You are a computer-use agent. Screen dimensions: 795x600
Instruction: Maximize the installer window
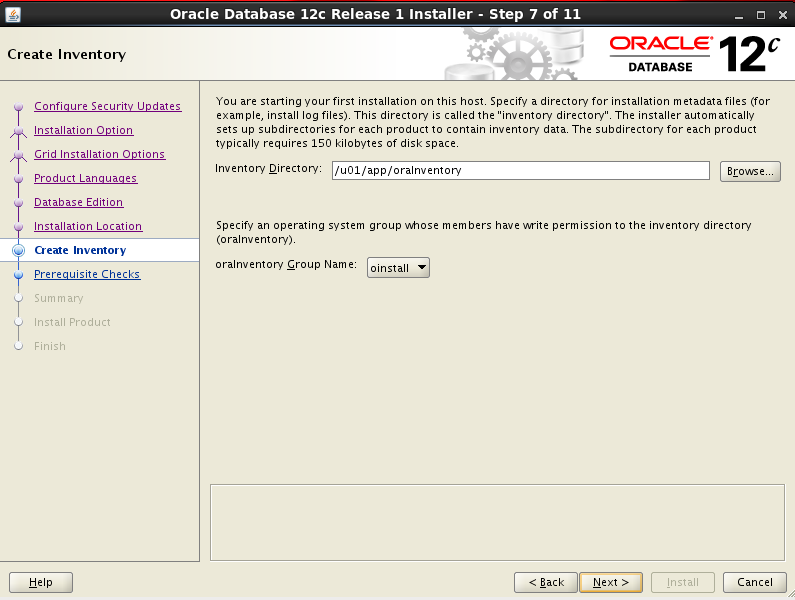click(761, 15)
